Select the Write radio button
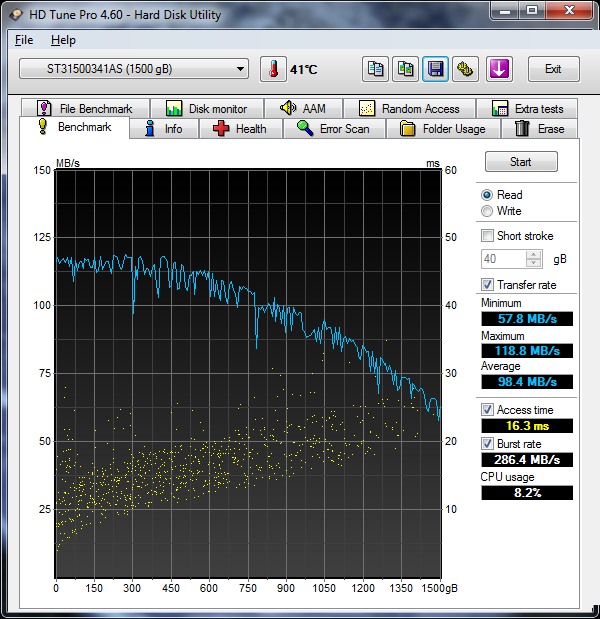This screenshot has width=600, height=619. point(487,211)
